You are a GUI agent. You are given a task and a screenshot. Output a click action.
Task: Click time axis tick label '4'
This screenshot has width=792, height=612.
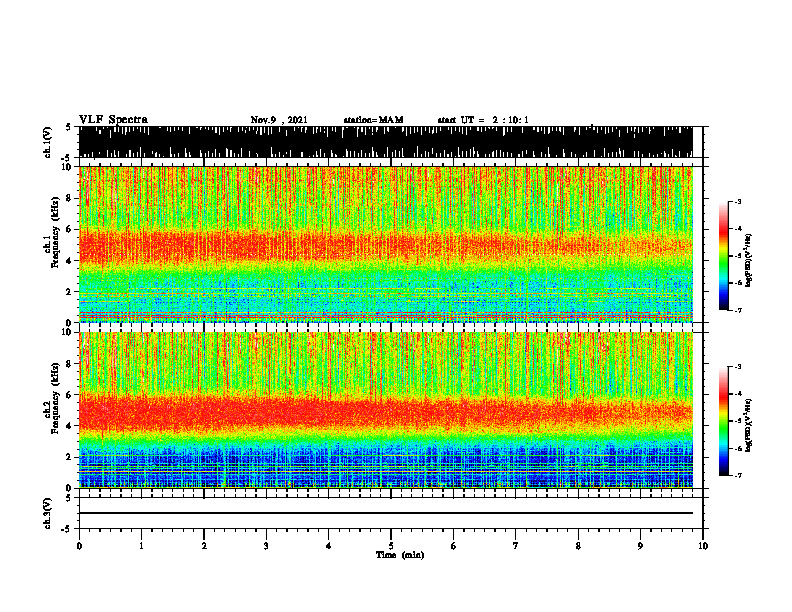pos(329,546)
